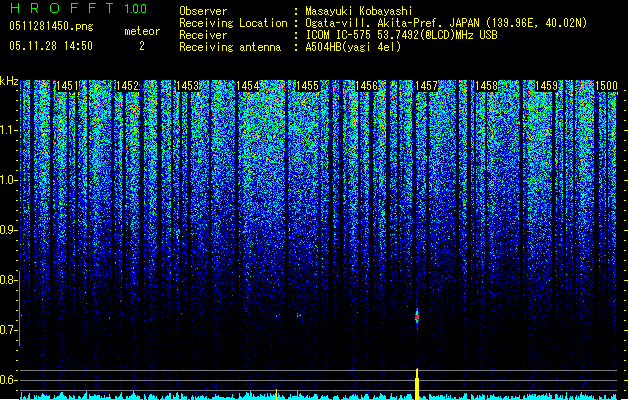Select the file name 0511281450.png
Viewport: 629px width, 400px height.
(51, 27)
